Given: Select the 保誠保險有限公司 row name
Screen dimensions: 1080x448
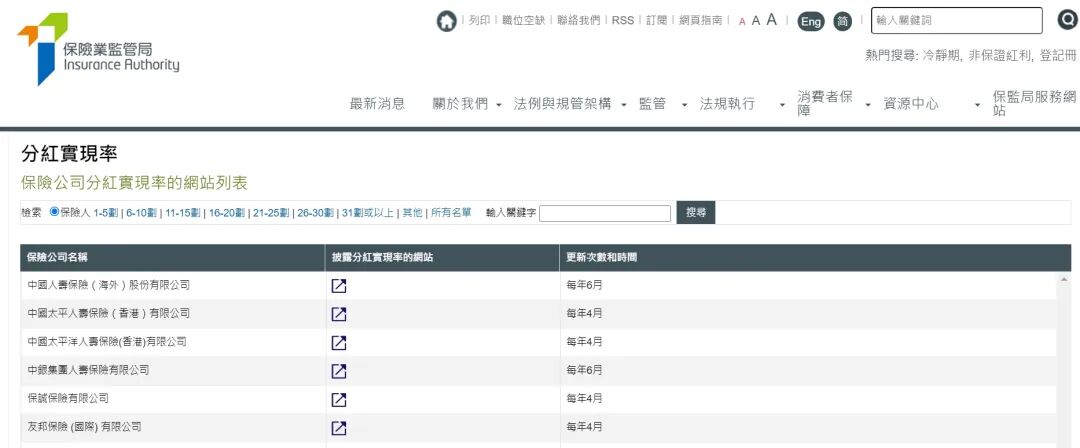Looking at the screenshot, I should (x=68, y=398).
